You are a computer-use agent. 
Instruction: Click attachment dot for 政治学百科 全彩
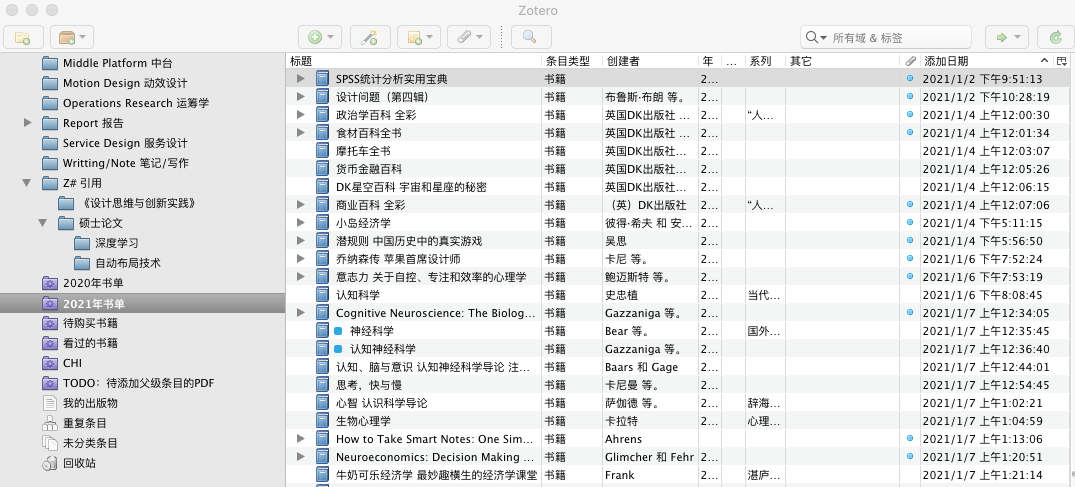click(910, 115)
